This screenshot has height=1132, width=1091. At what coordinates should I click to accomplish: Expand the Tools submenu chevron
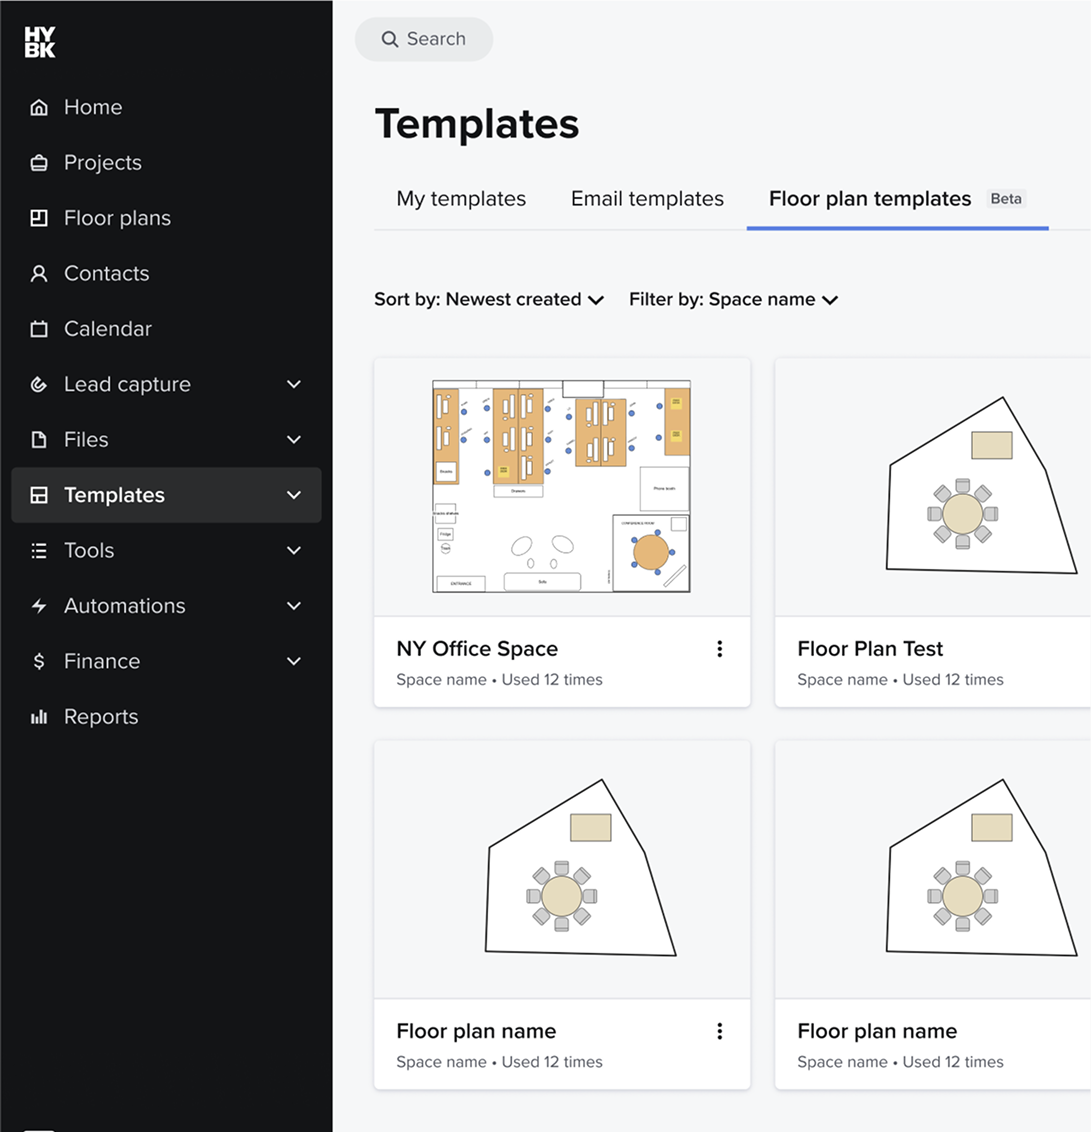[x=294, y=551]
